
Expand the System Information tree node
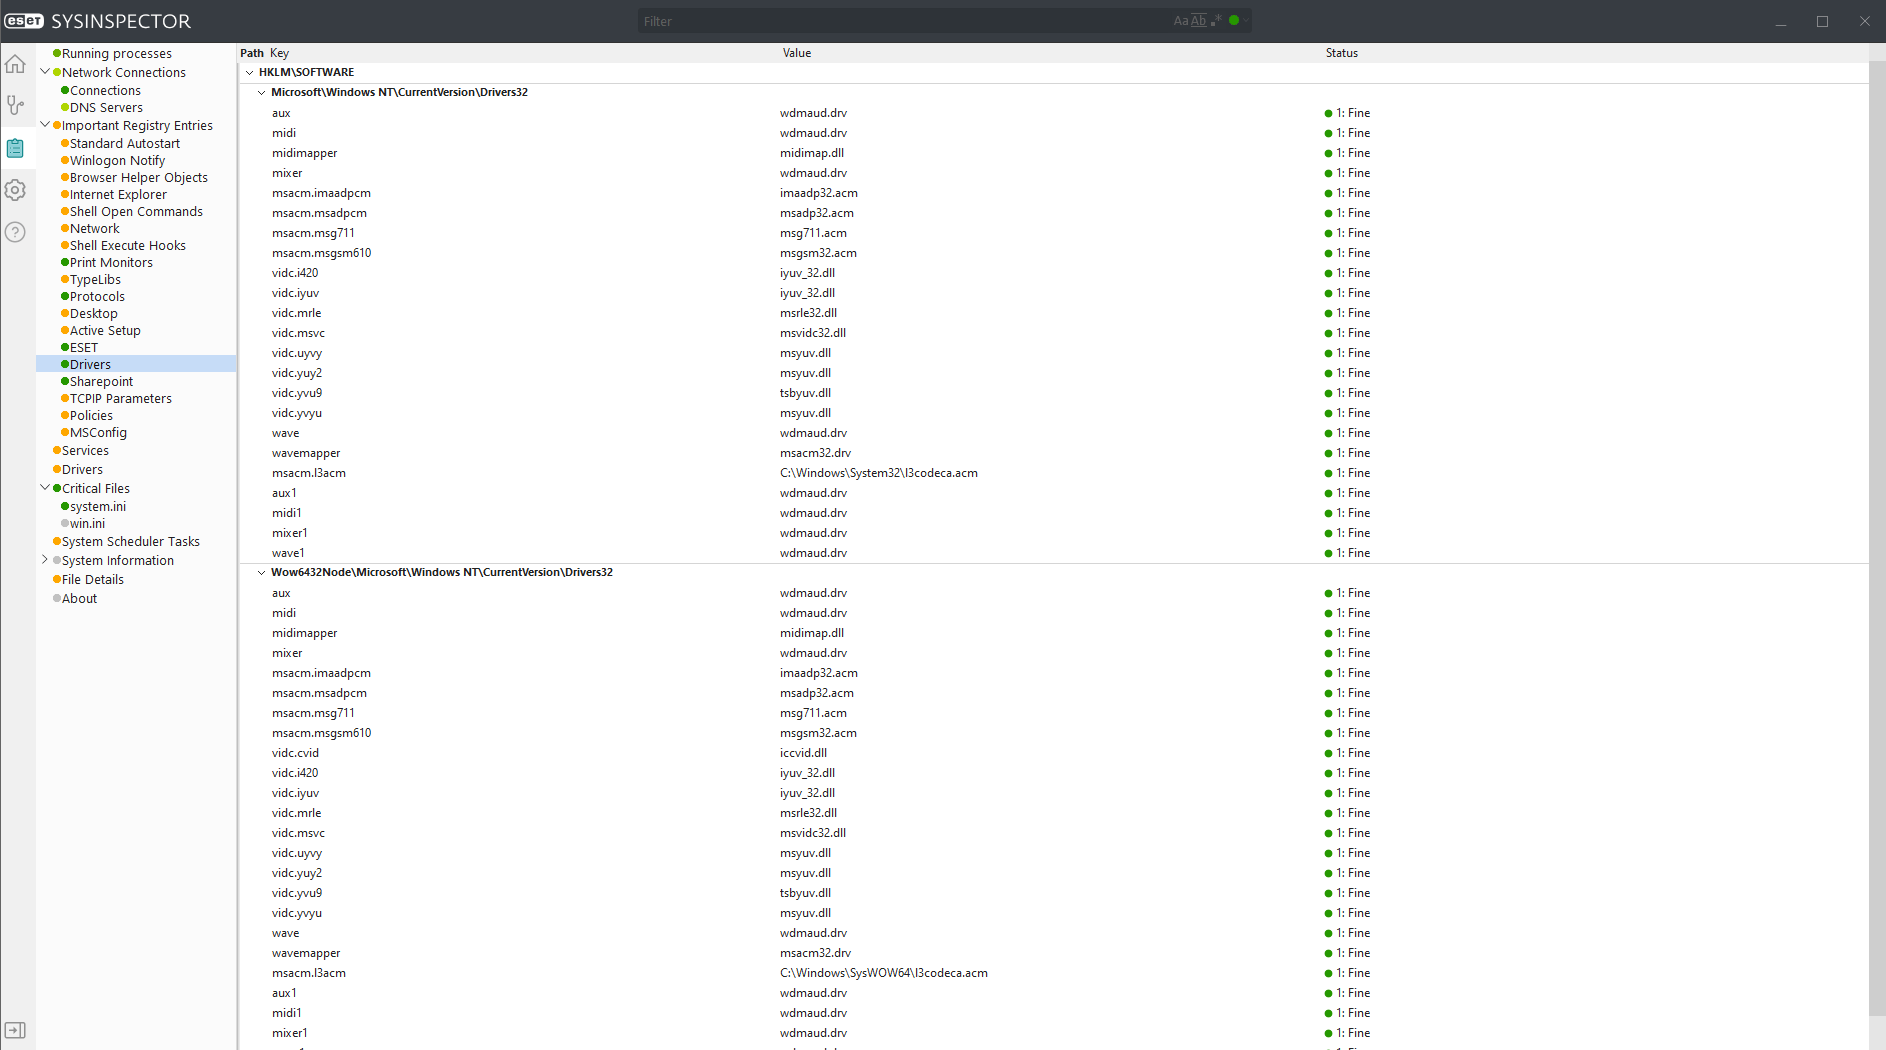(x=45, y=560)
